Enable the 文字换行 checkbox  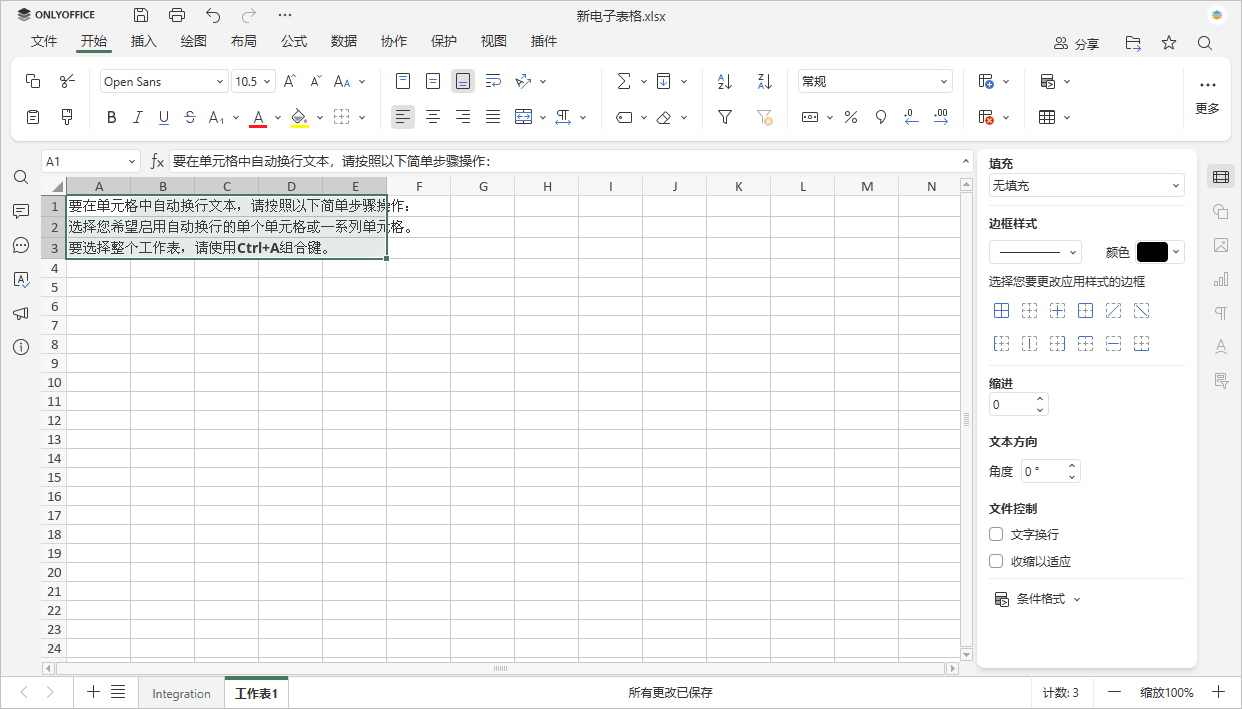[x=995, y=534]
